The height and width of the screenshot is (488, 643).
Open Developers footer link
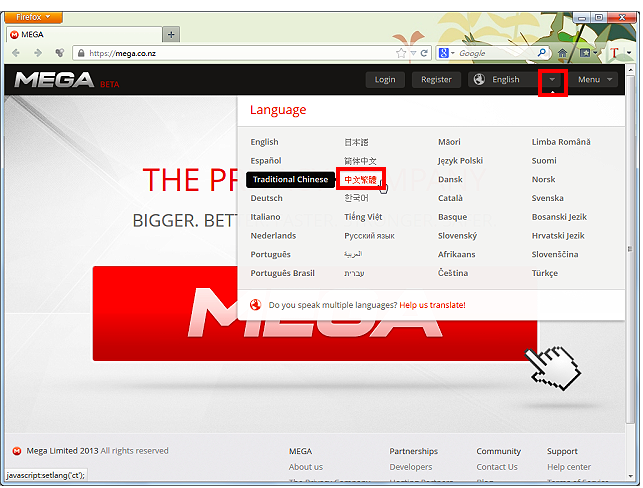click(x=410, y=467)
